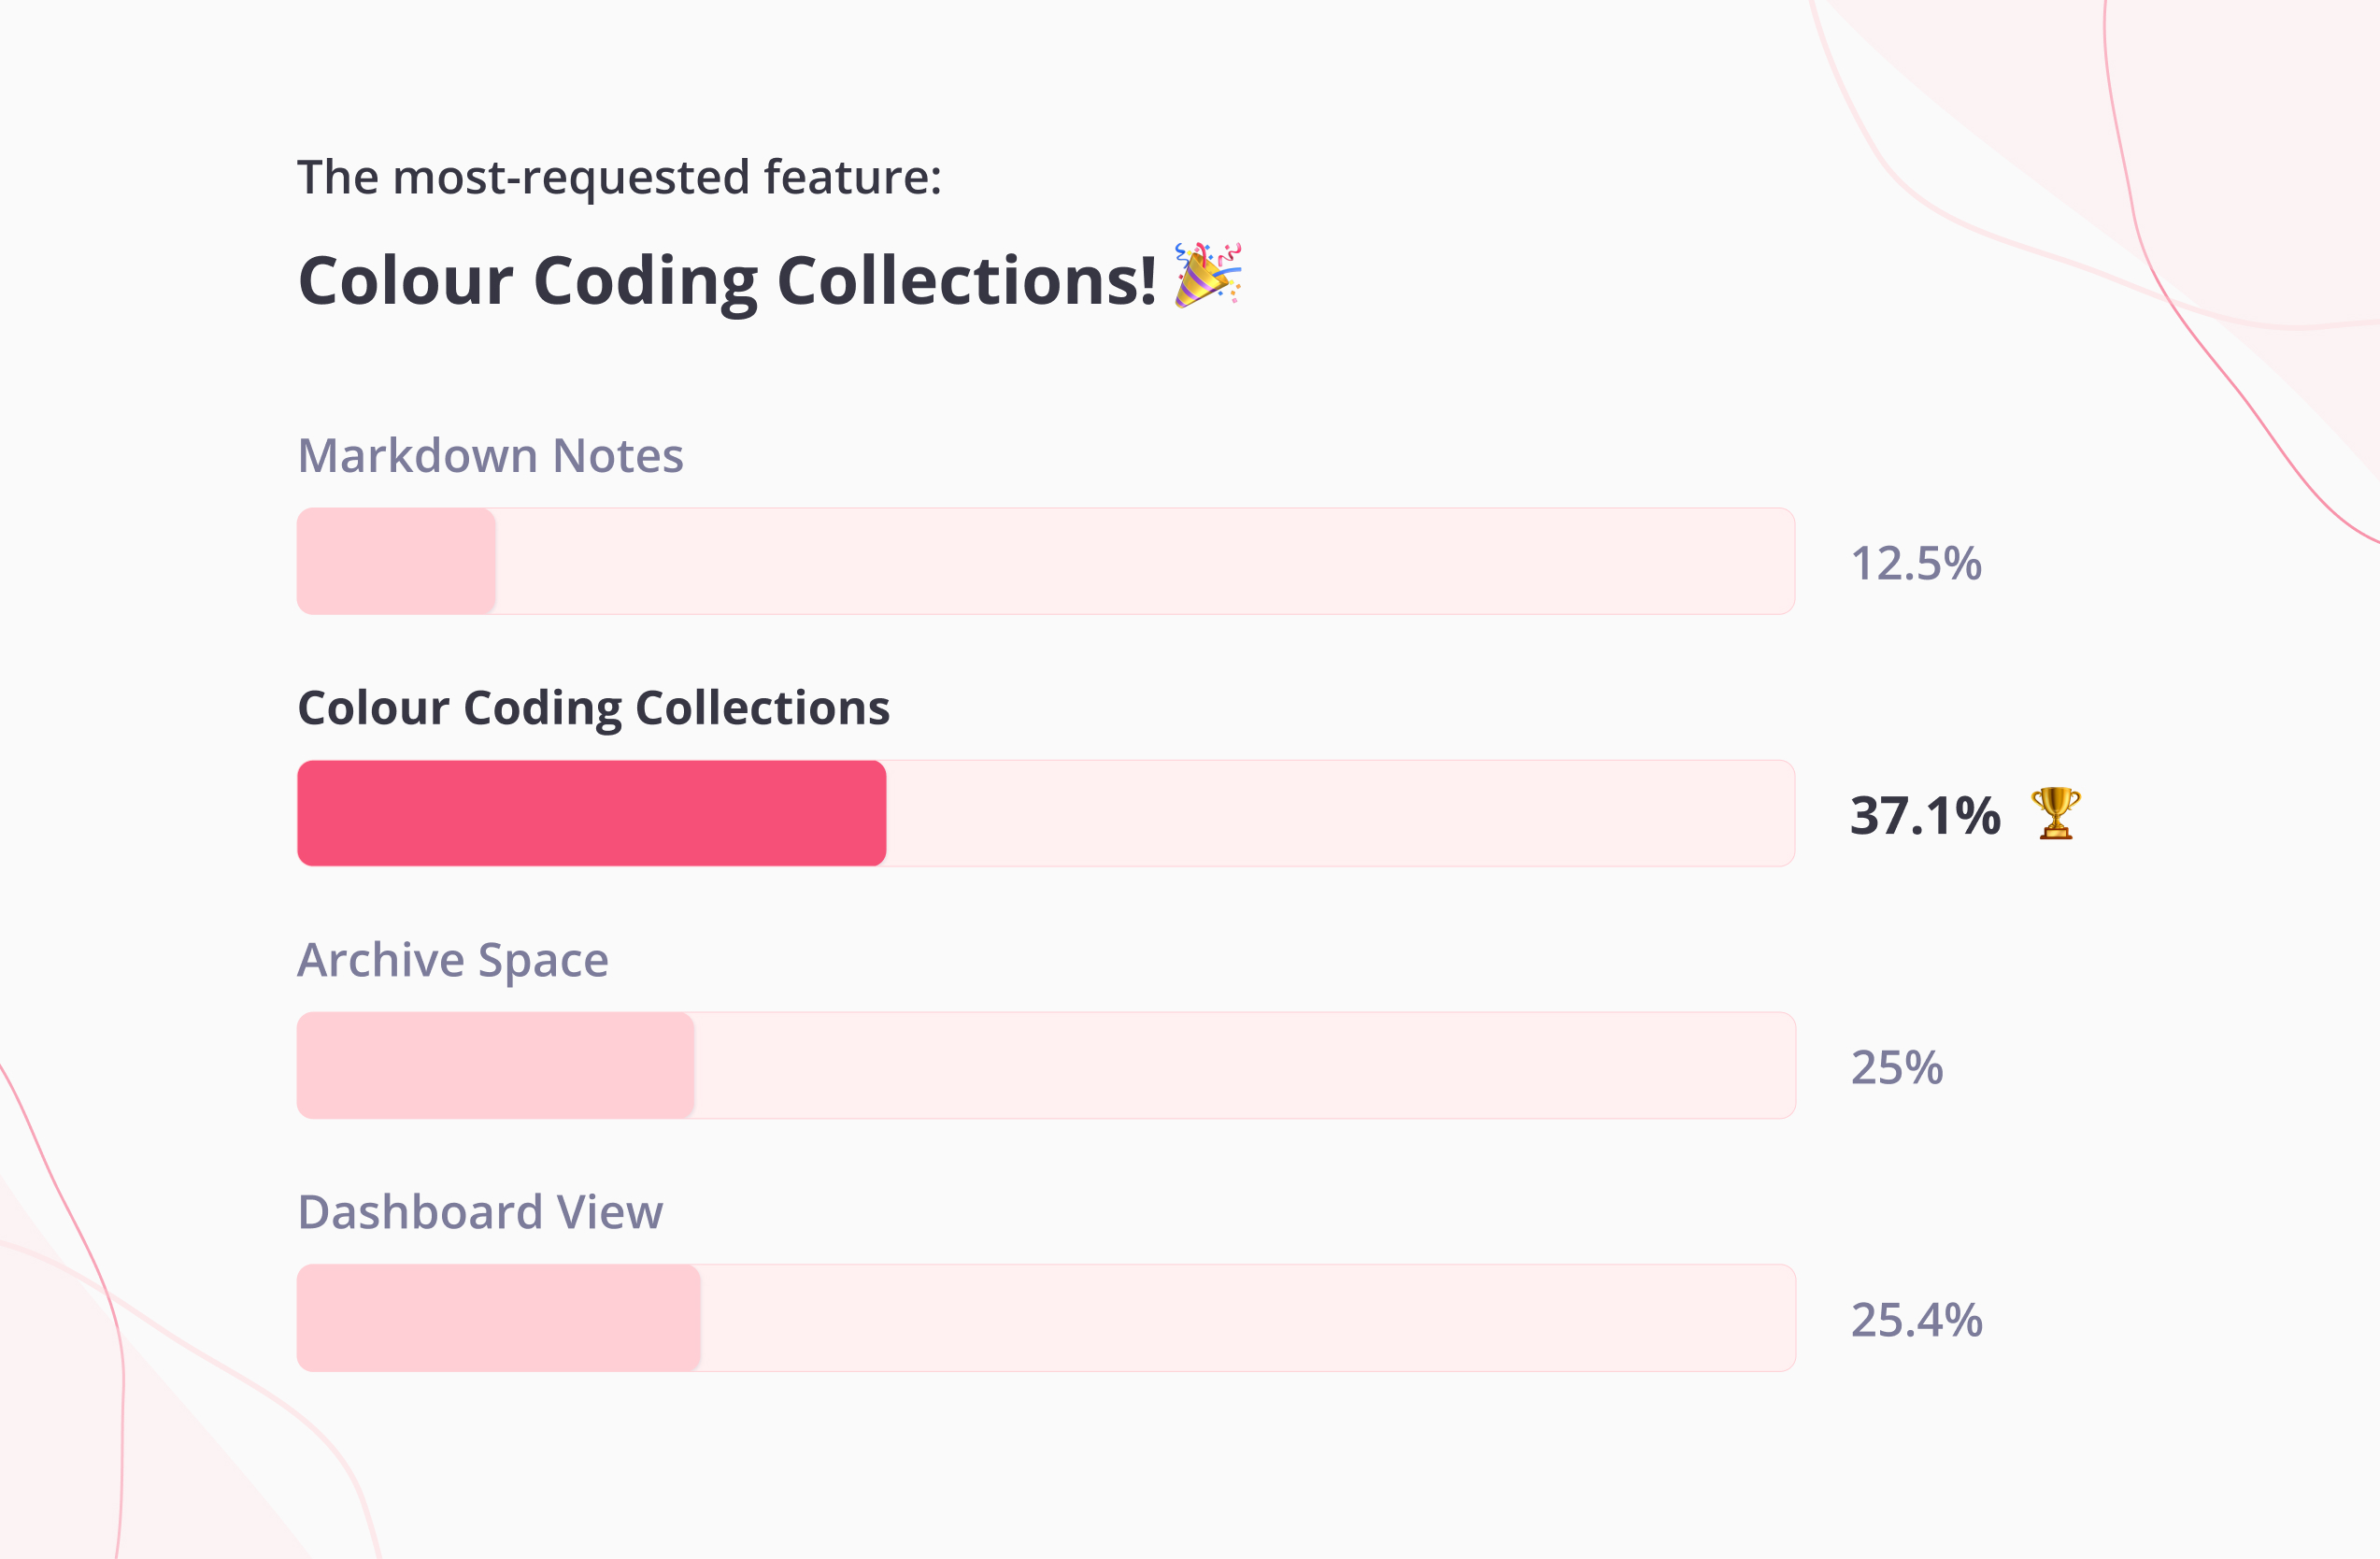Select the "Colour Coding Collections!" main heading
Screen dimensions: 2380x1559
(x=727, y=280)
